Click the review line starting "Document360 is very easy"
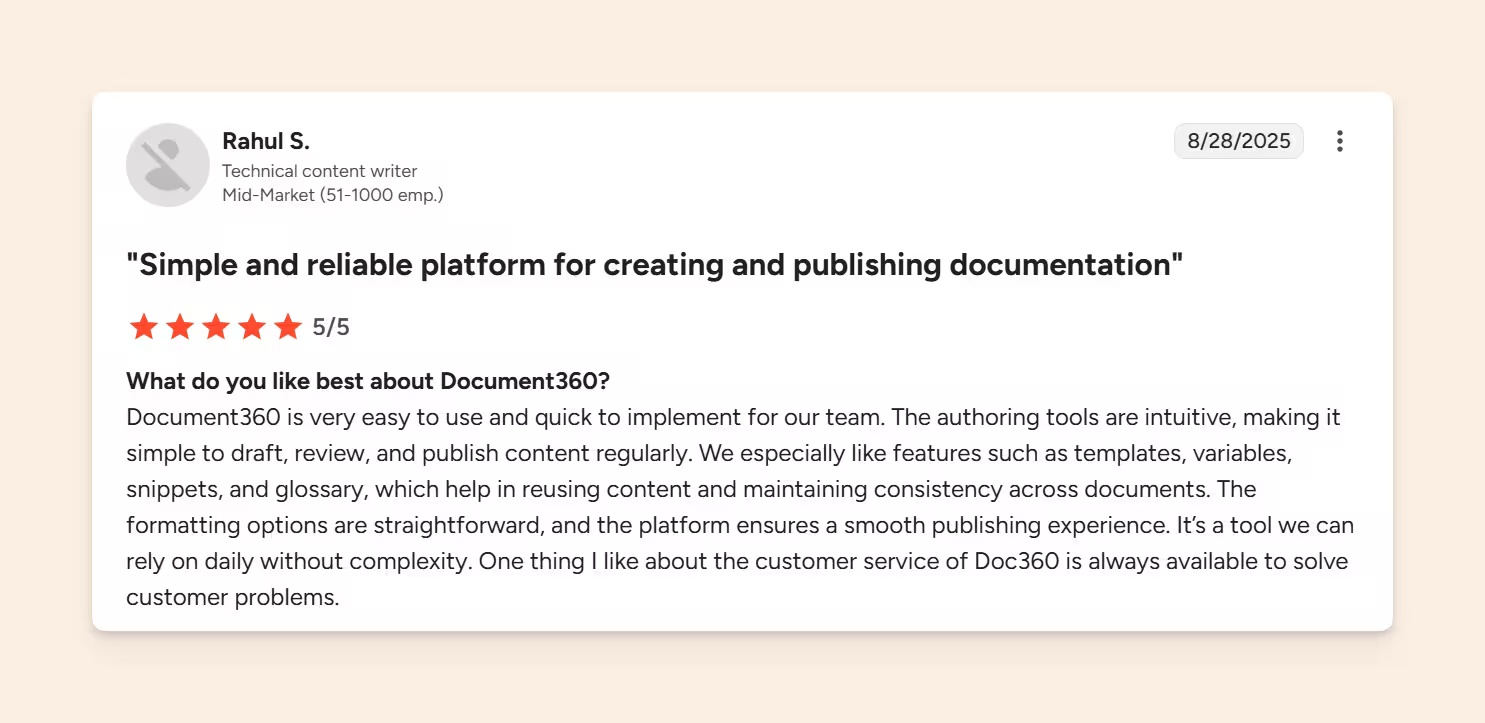 pos(733,417)
